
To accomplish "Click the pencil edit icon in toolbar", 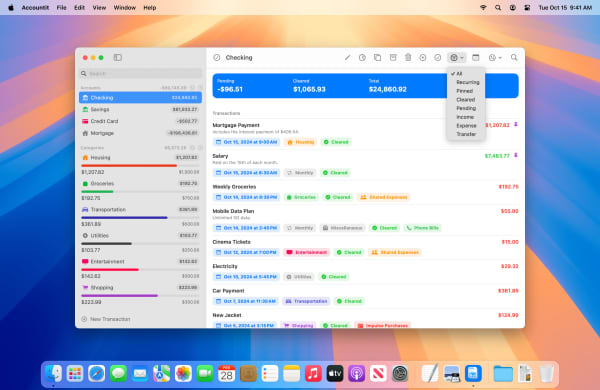I will point(347,57).
